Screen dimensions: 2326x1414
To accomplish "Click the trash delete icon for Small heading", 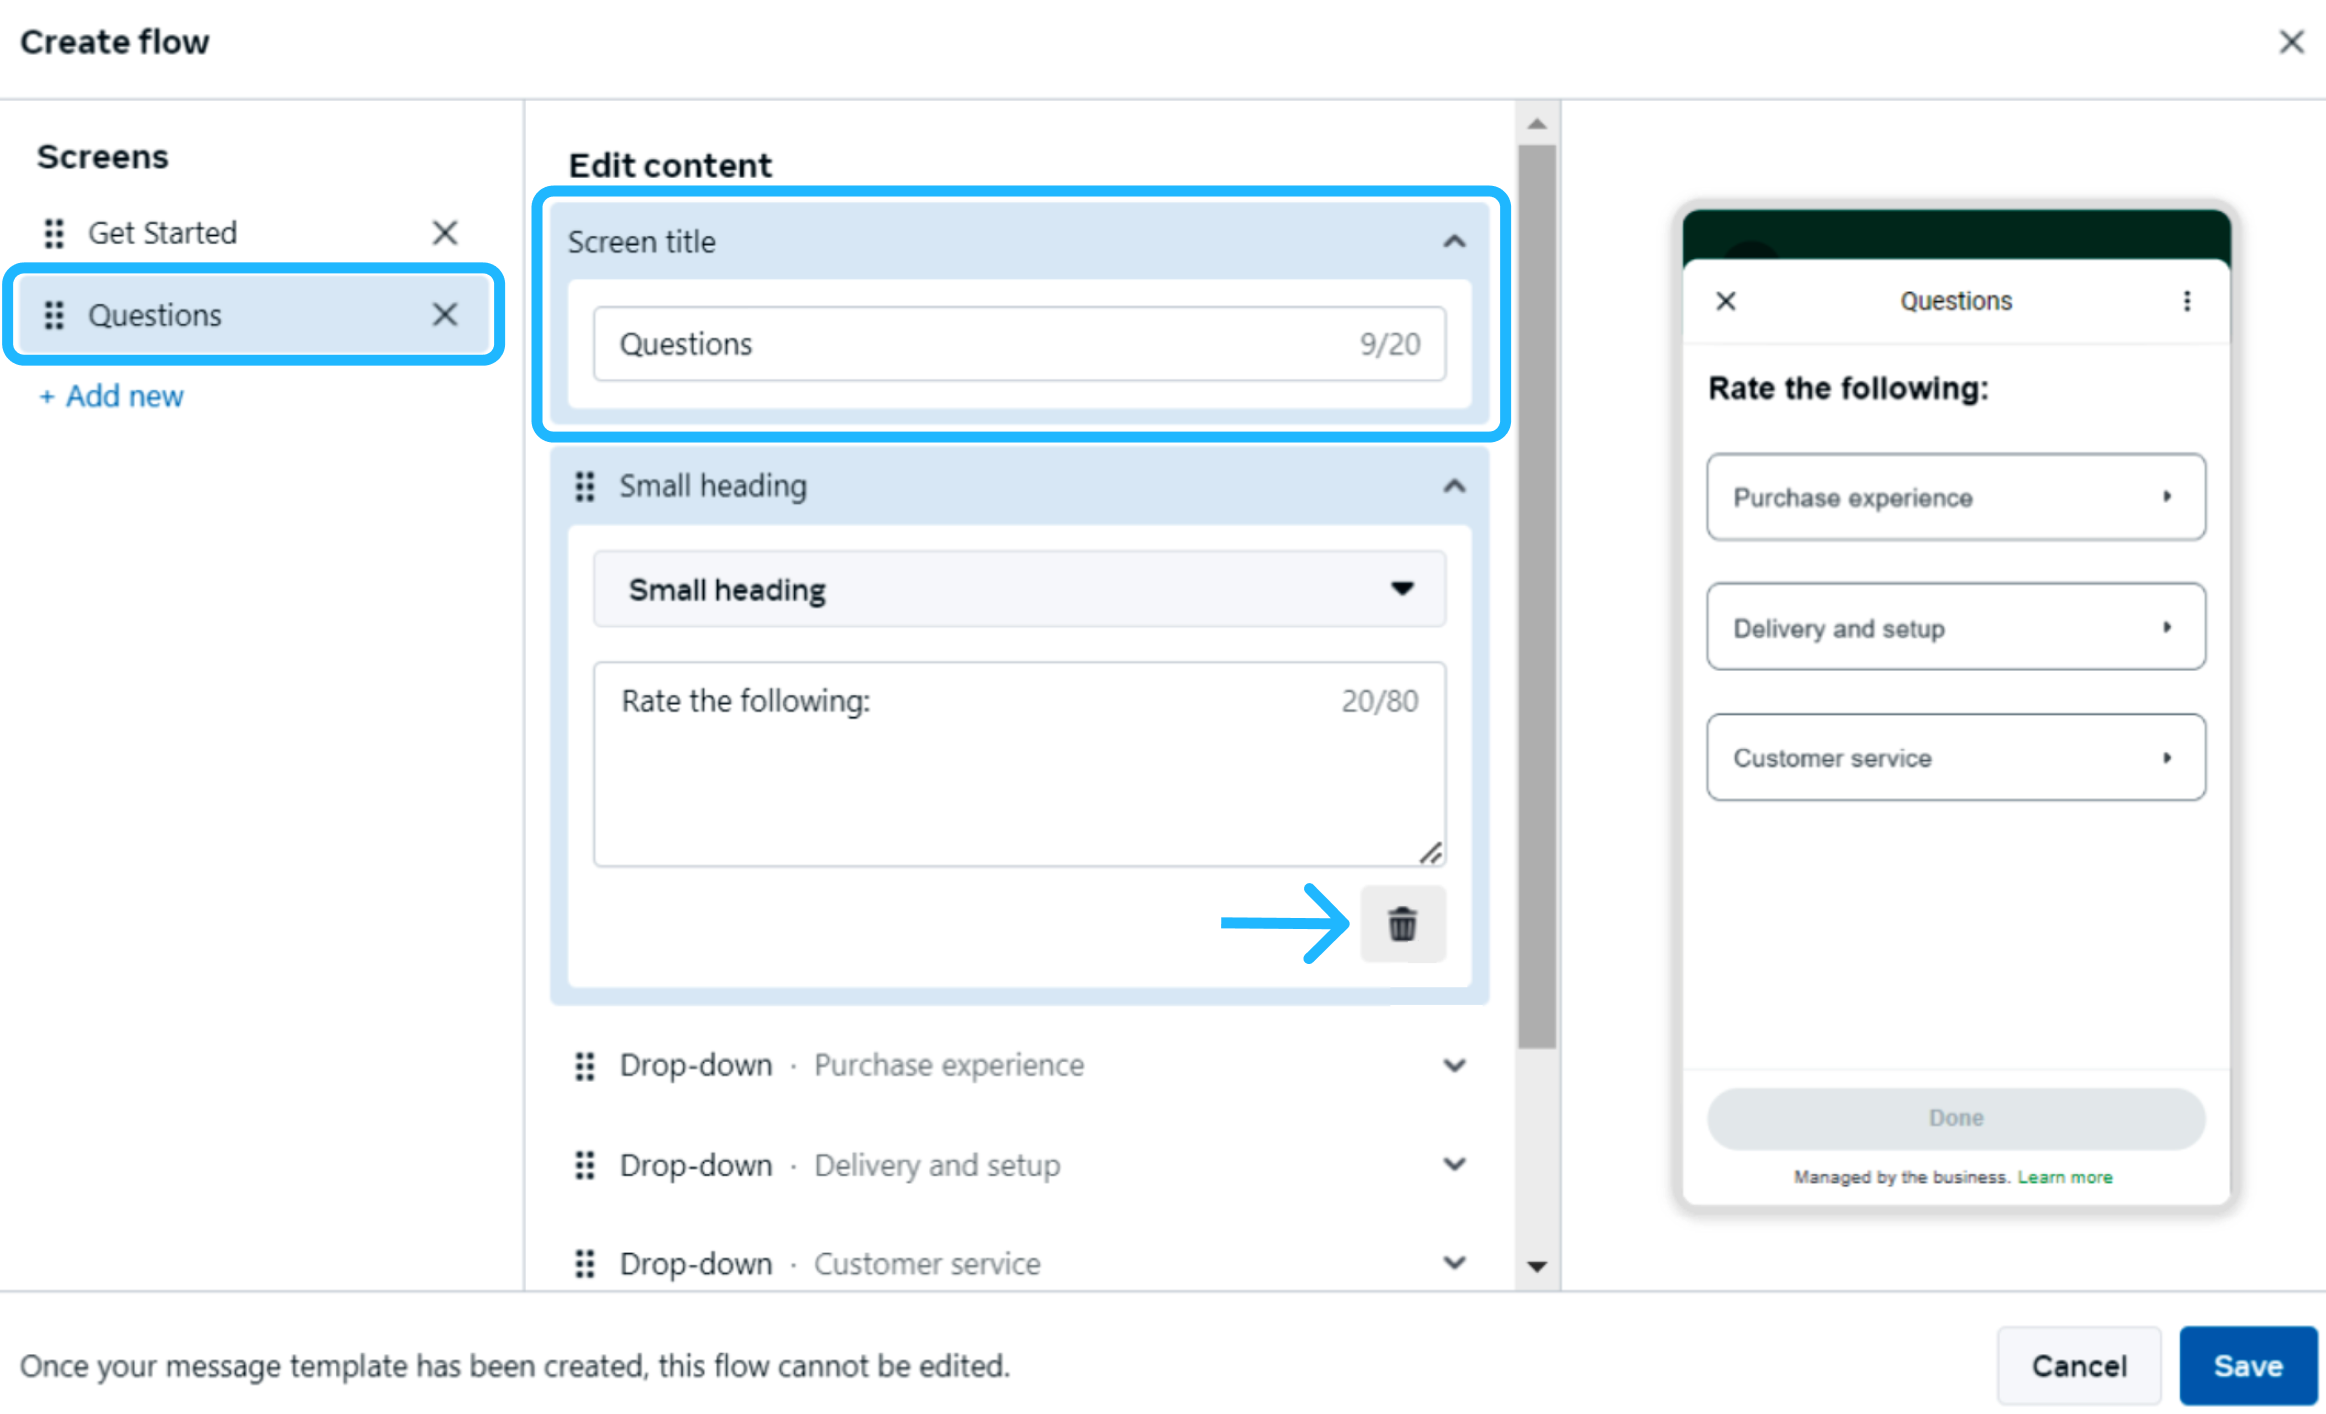I will pos(1402,923).
